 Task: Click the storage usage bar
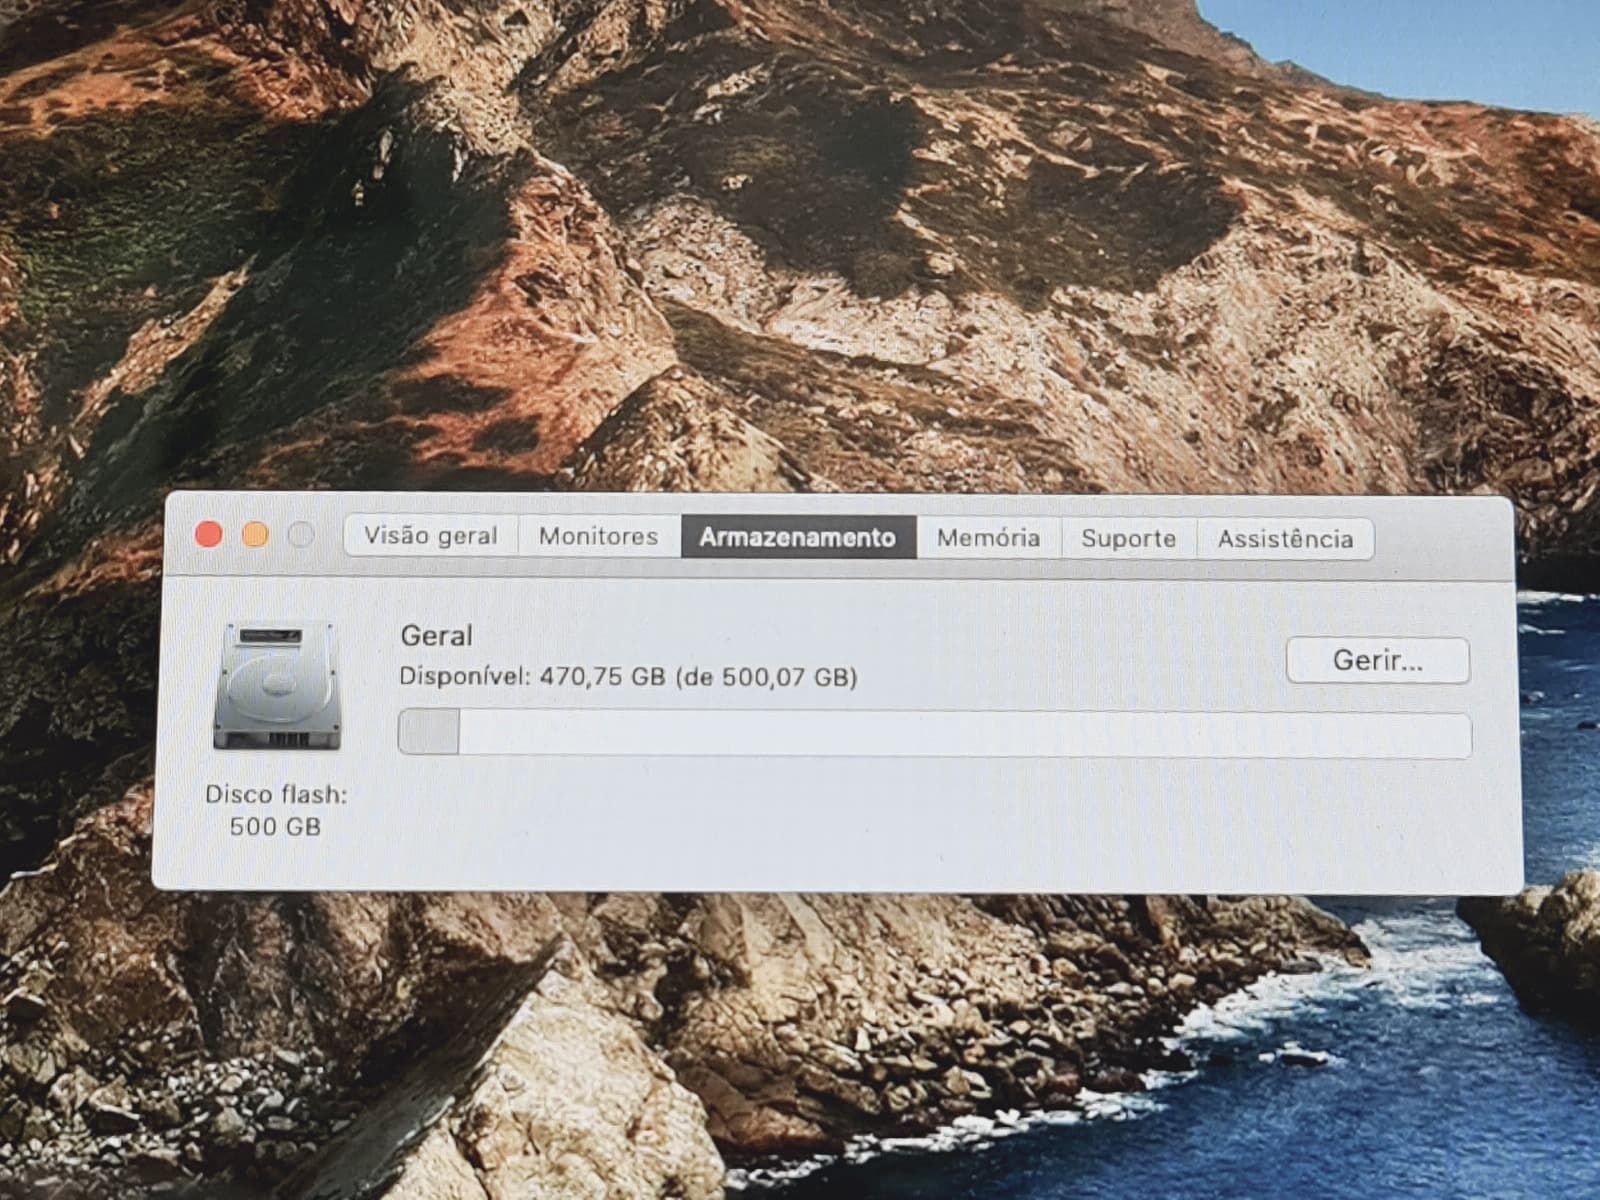pyautogui.click(x=934, y=733)
